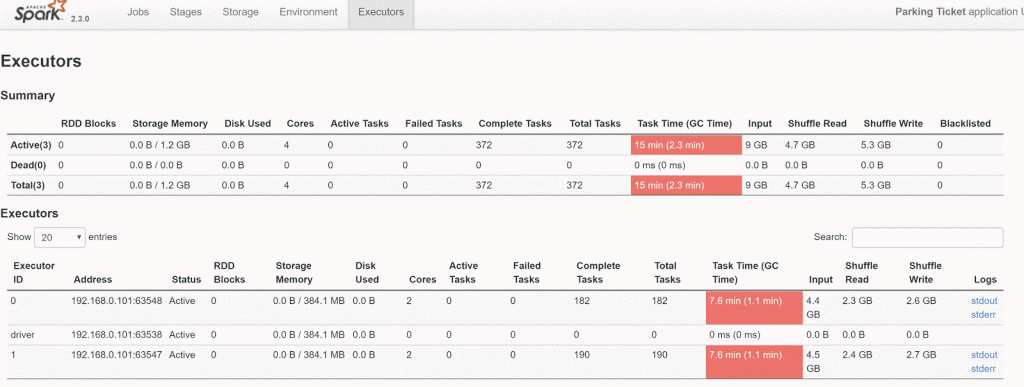
Task: Click executor 1's 7.6 min task time cell
Action: (x=754, y=362)
